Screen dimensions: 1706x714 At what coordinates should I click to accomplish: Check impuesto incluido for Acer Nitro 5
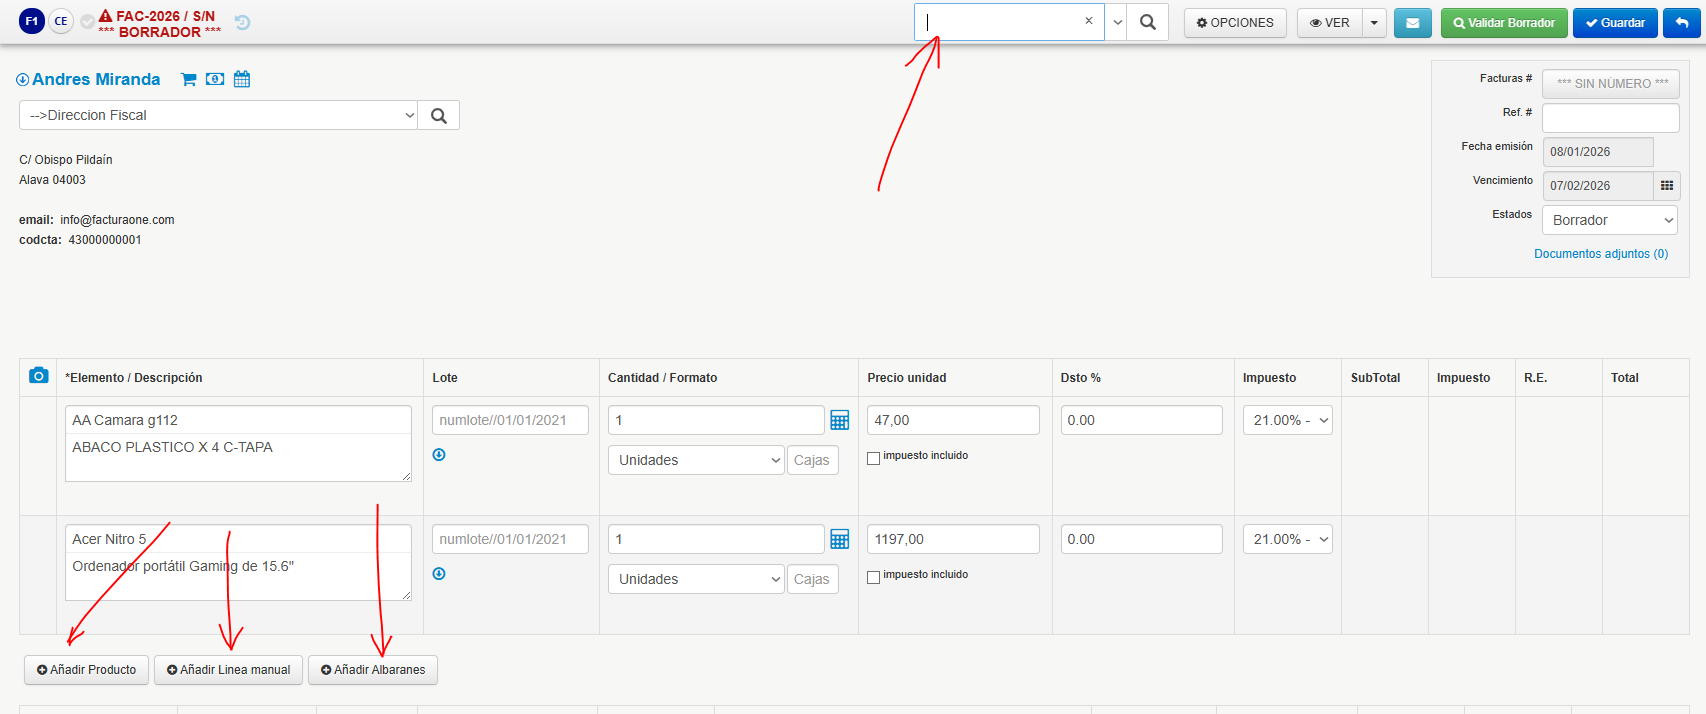point(874,577)
